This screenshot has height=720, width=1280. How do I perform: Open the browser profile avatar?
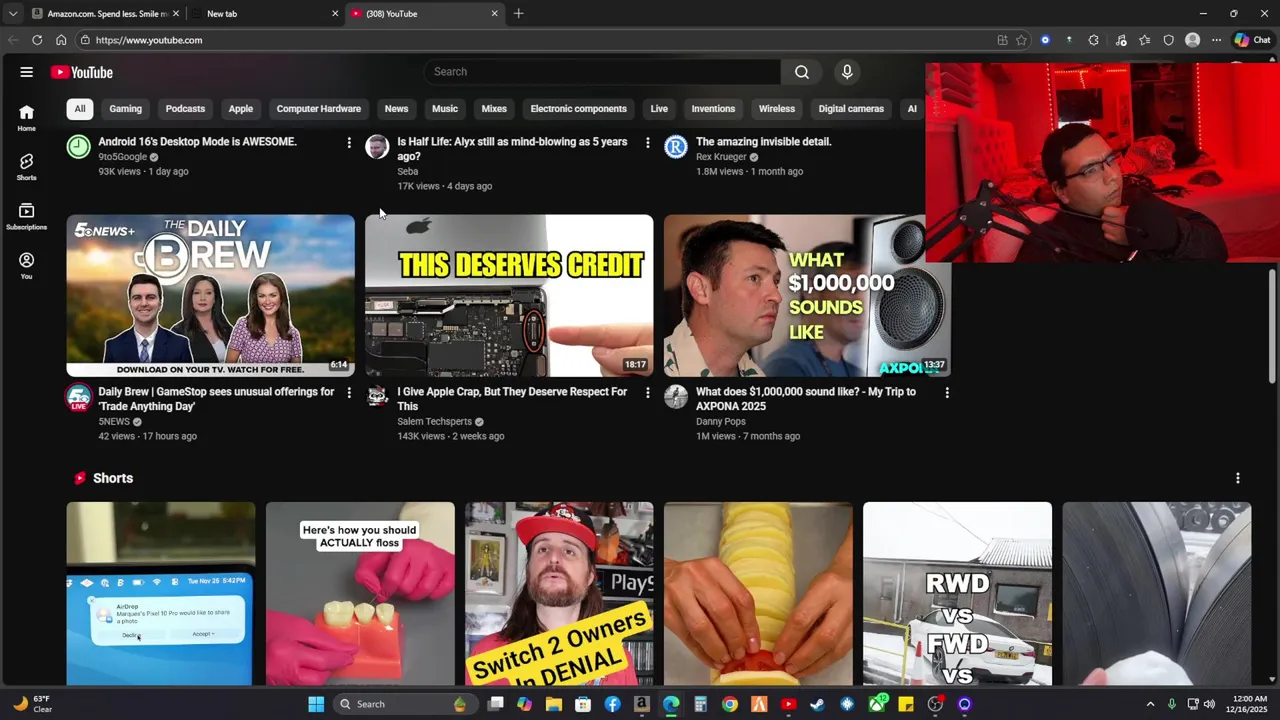tap(1192, 40)
